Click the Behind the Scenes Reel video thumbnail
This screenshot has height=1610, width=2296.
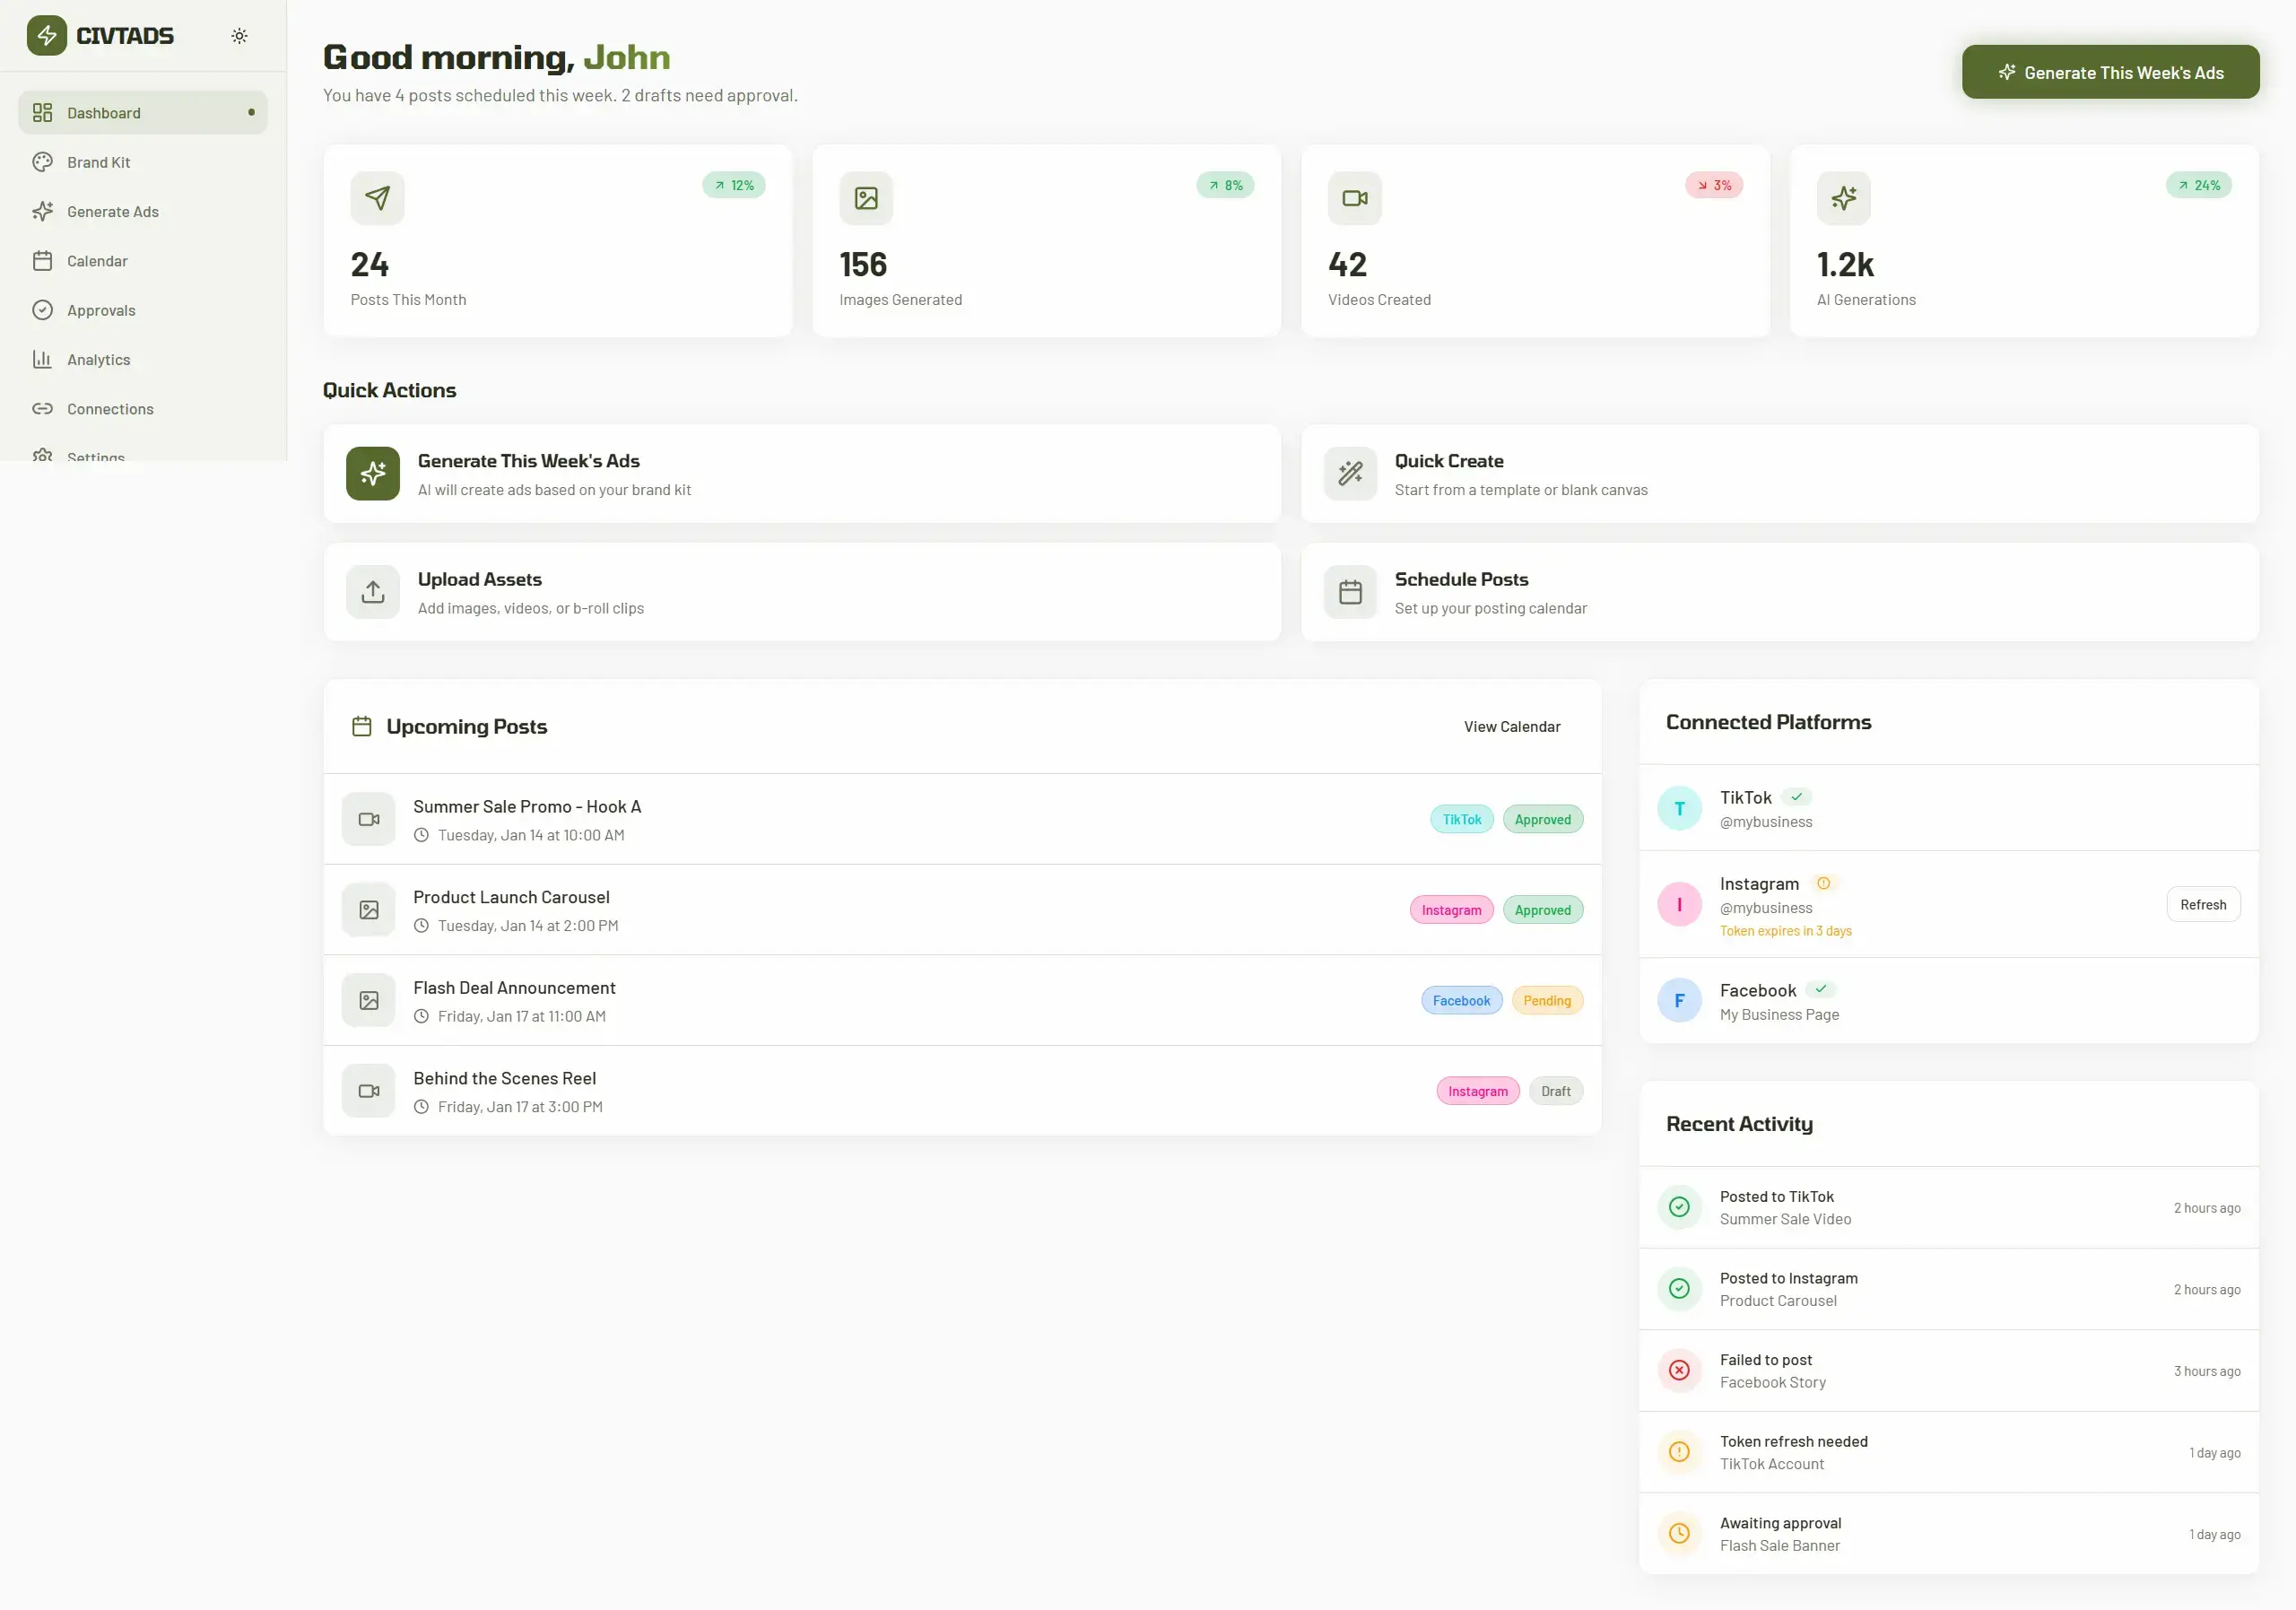(368, 1091)
